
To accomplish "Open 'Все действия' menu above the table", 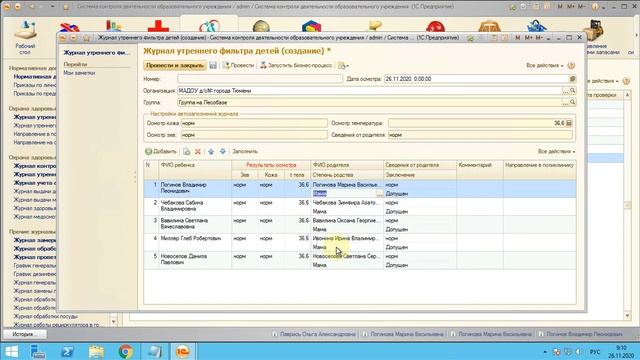I will [556, 151].
